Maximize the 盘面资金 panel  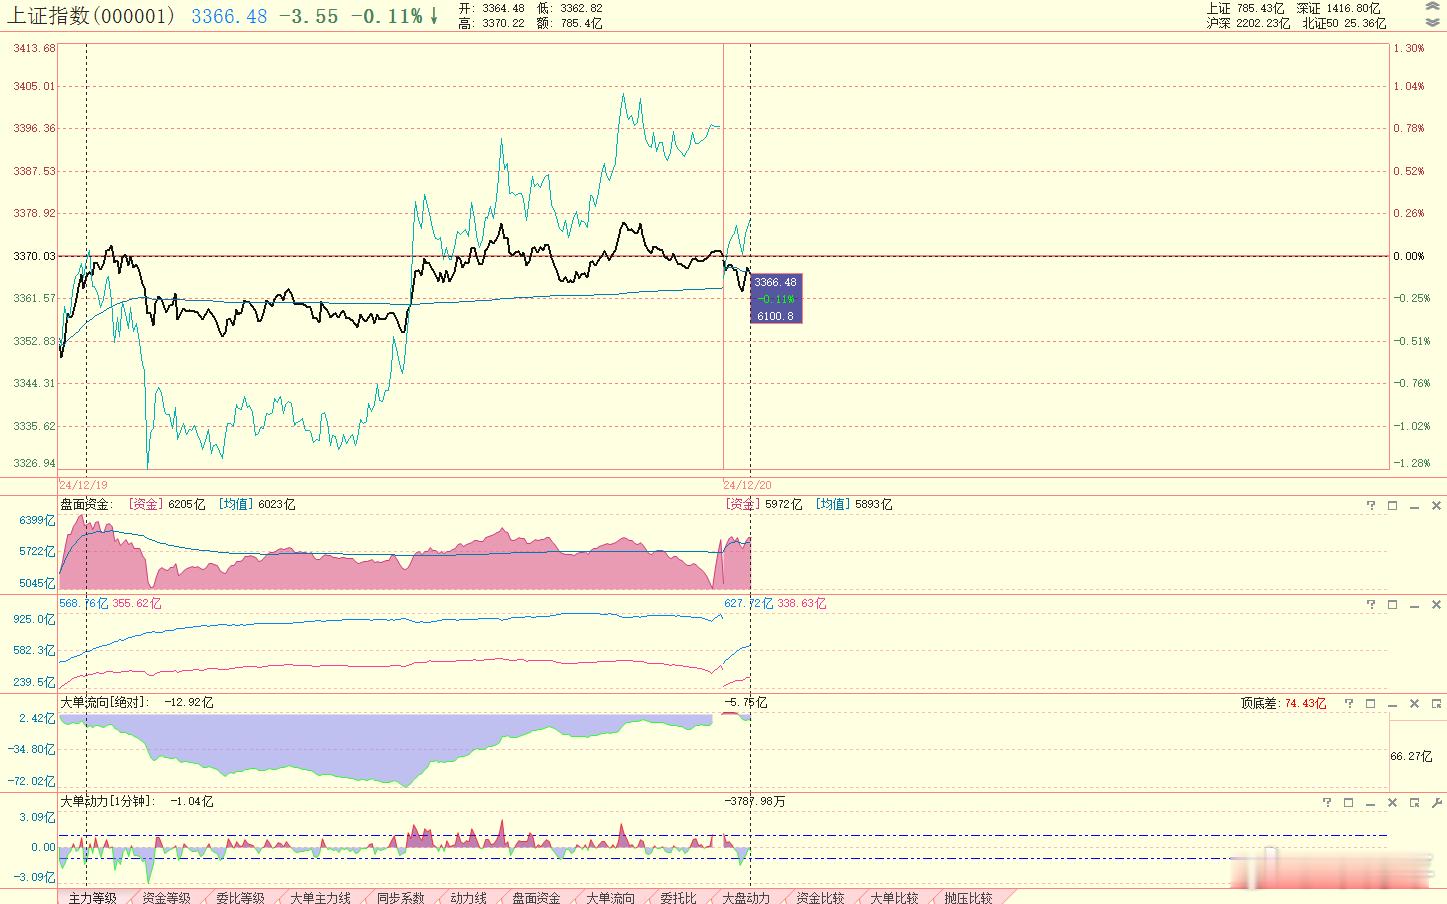point(1393,506)
